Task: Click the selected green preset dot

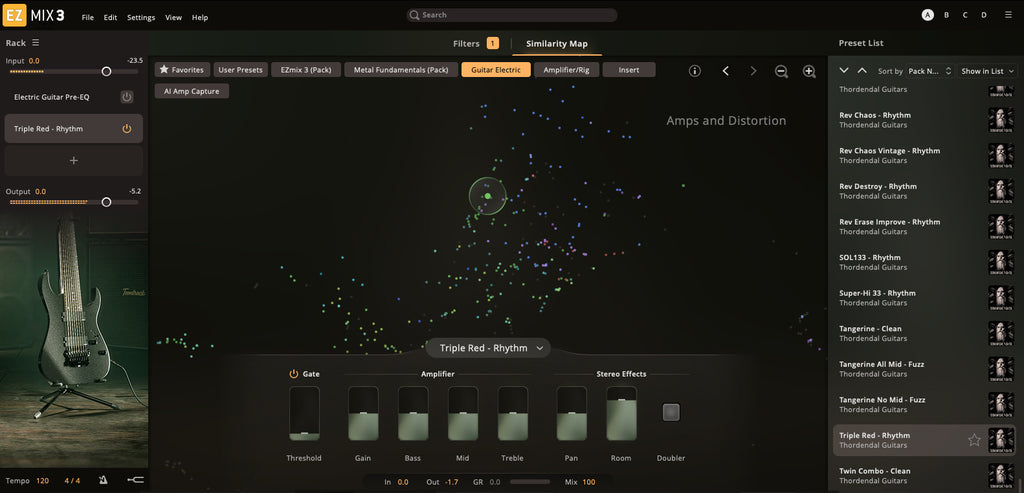Action: click(x=488, y=196)
